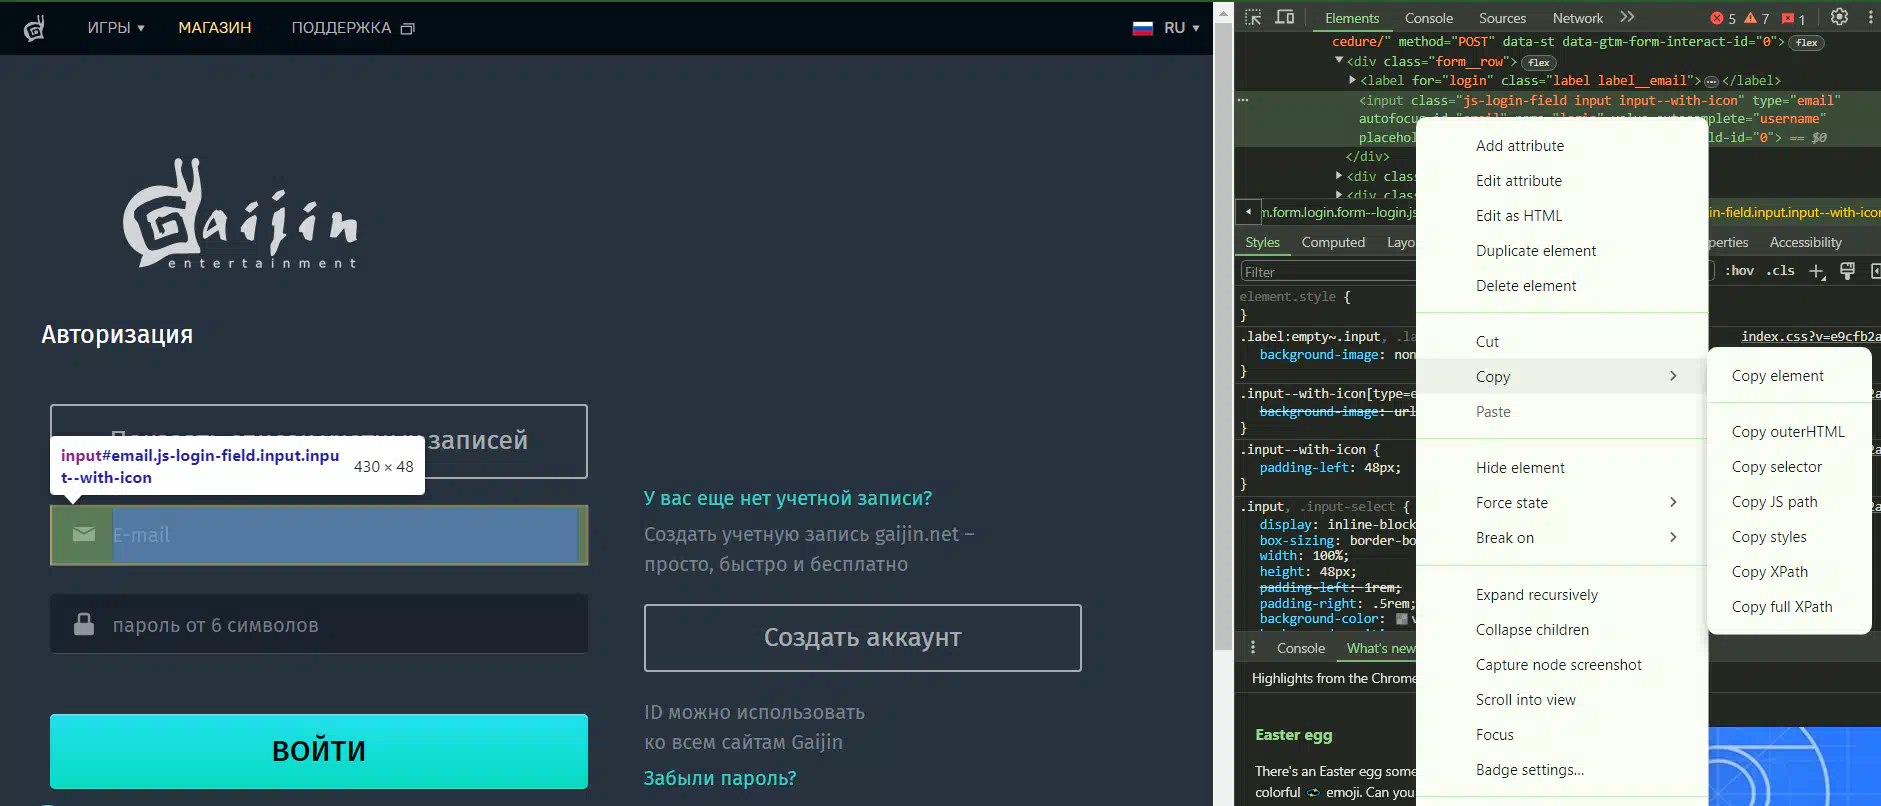
Task: Click the red error count icon in DevTools
Action: pyautogui.click(x=1717, y=18)
